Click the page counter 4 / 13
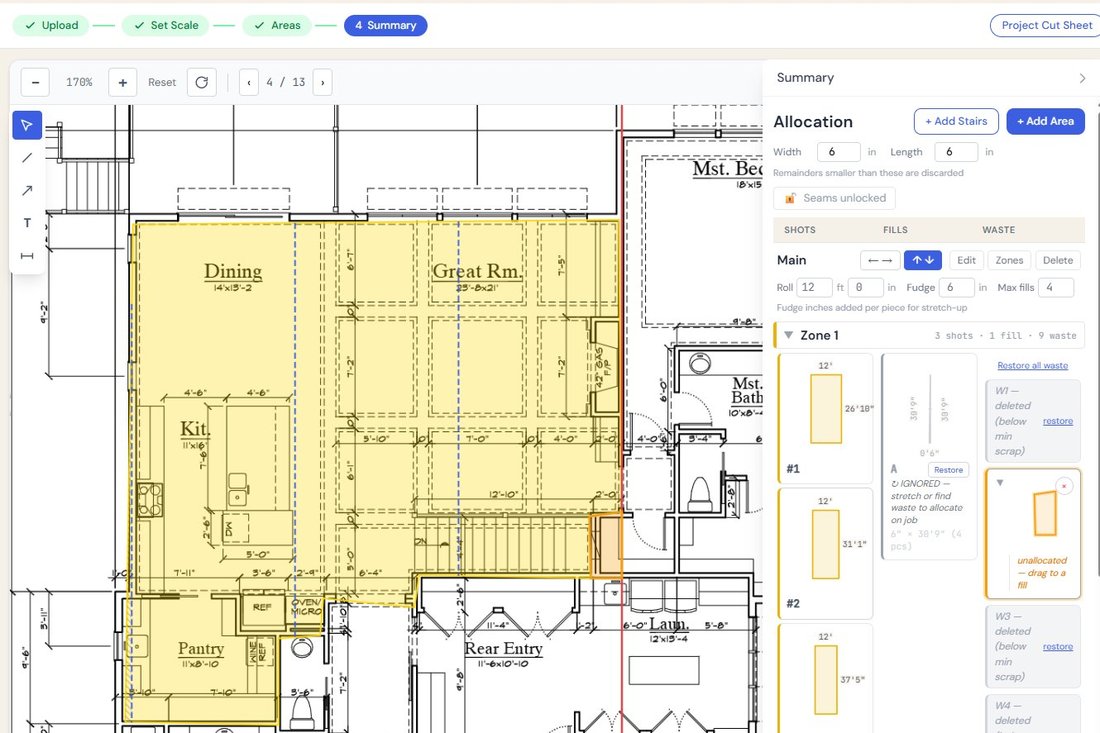Image resolution: width=1100 pixels, height=733 pixels. tap(286, 83)
